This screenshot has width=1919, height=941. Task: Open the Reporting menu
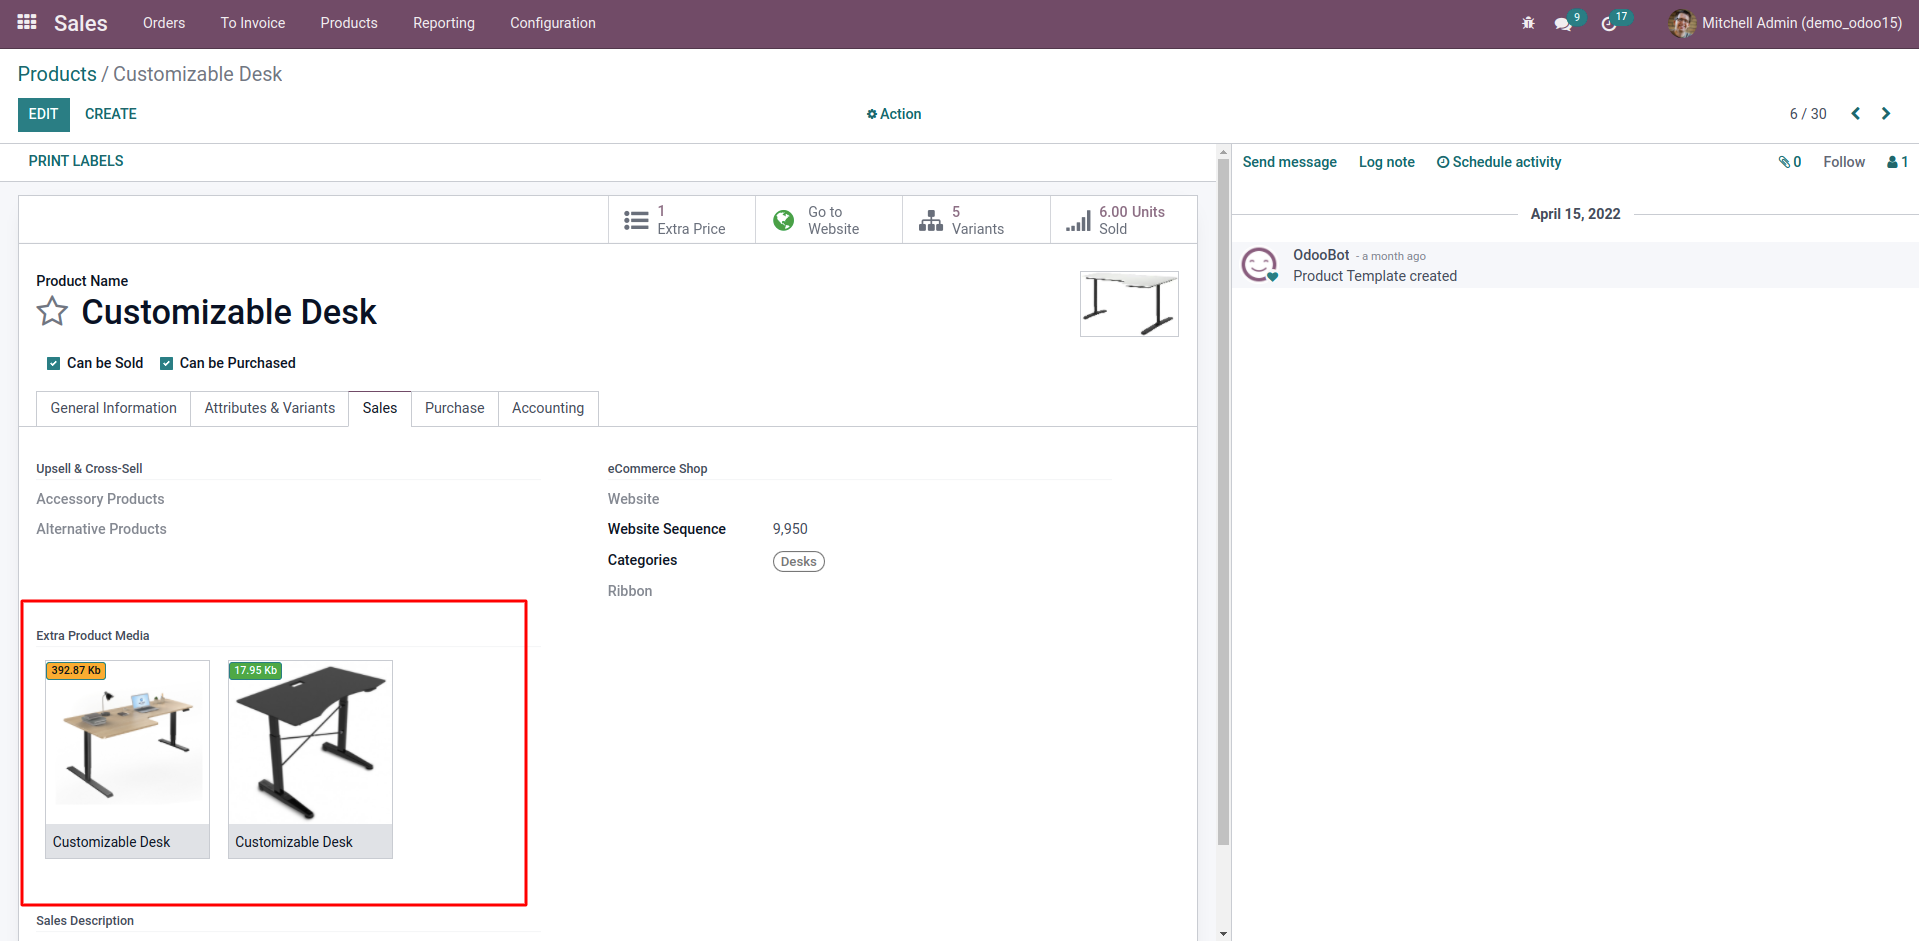(444, 23)
